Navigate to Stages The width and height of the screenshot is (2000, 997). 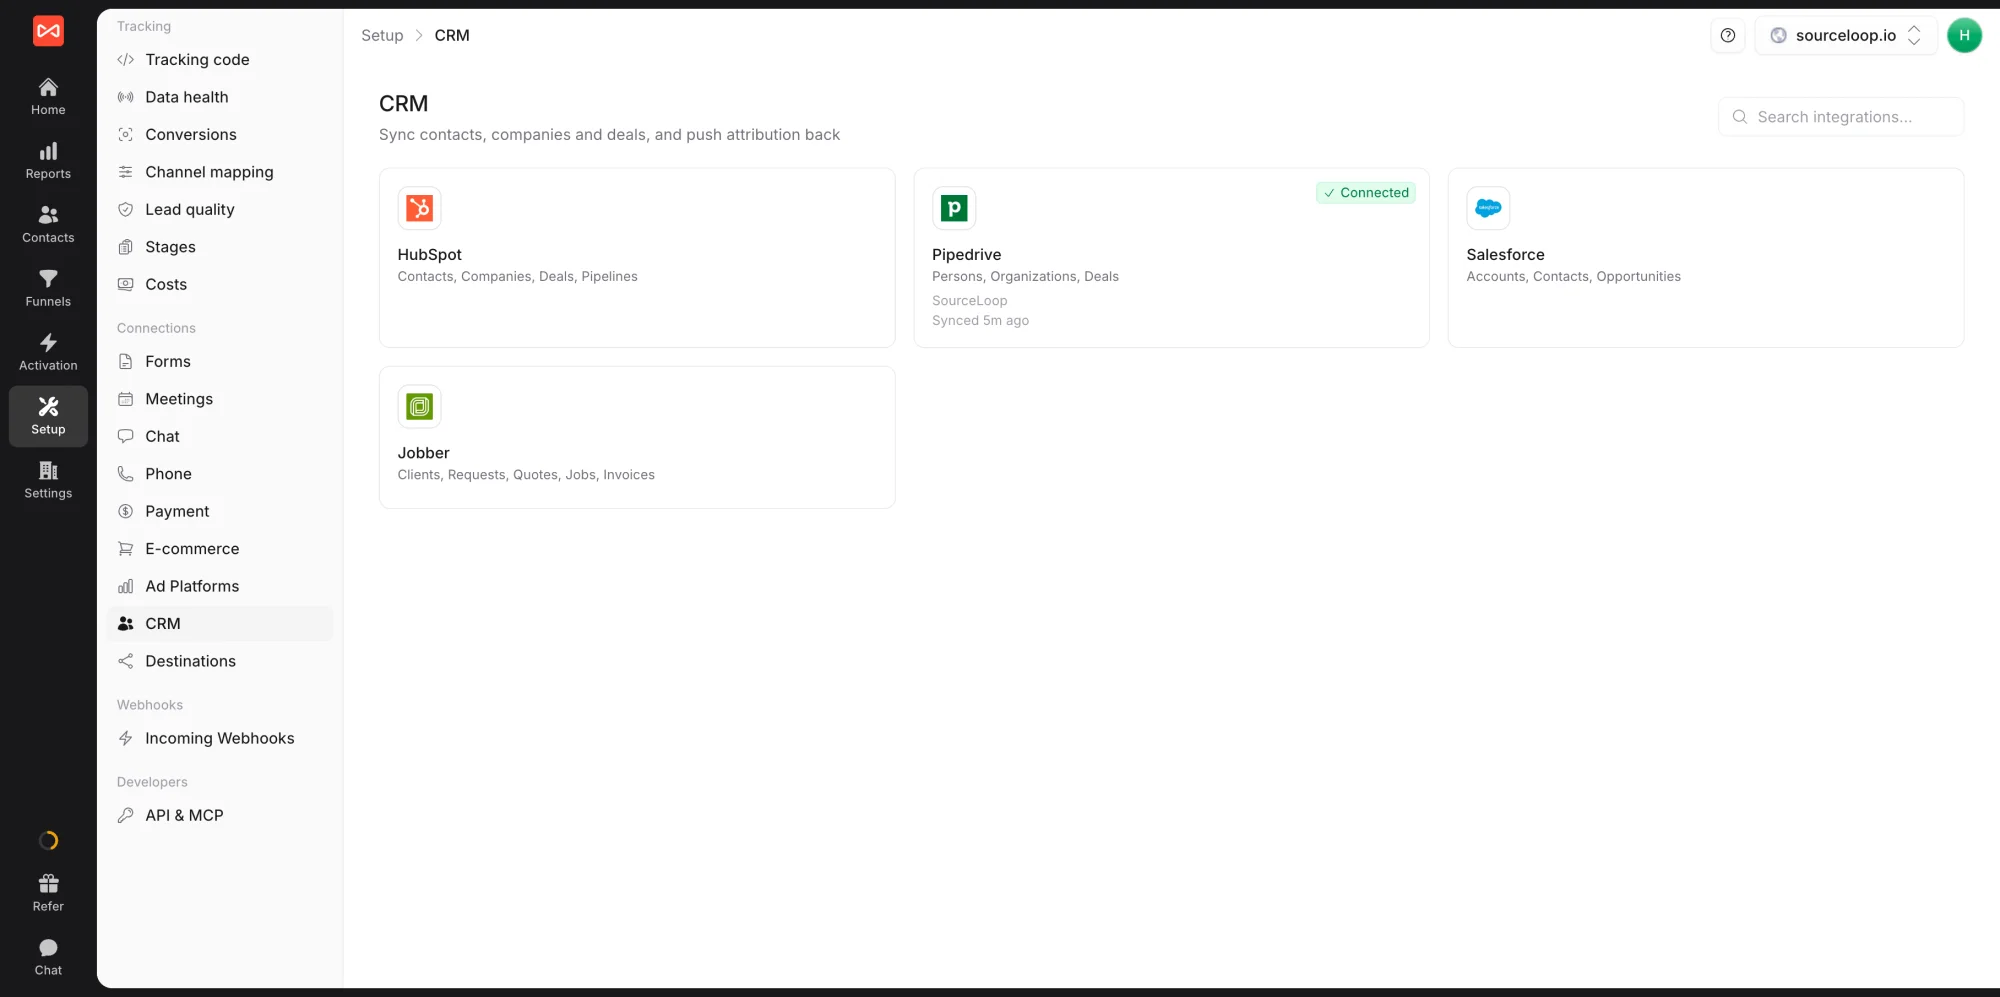220,247
